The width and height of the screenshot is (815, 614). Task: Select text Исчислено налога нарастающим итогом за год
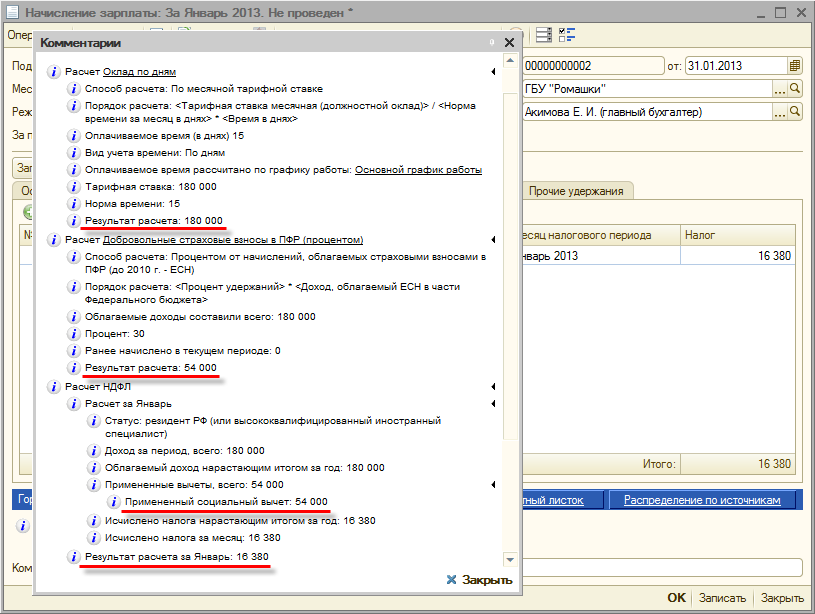[x=222, y=521]
